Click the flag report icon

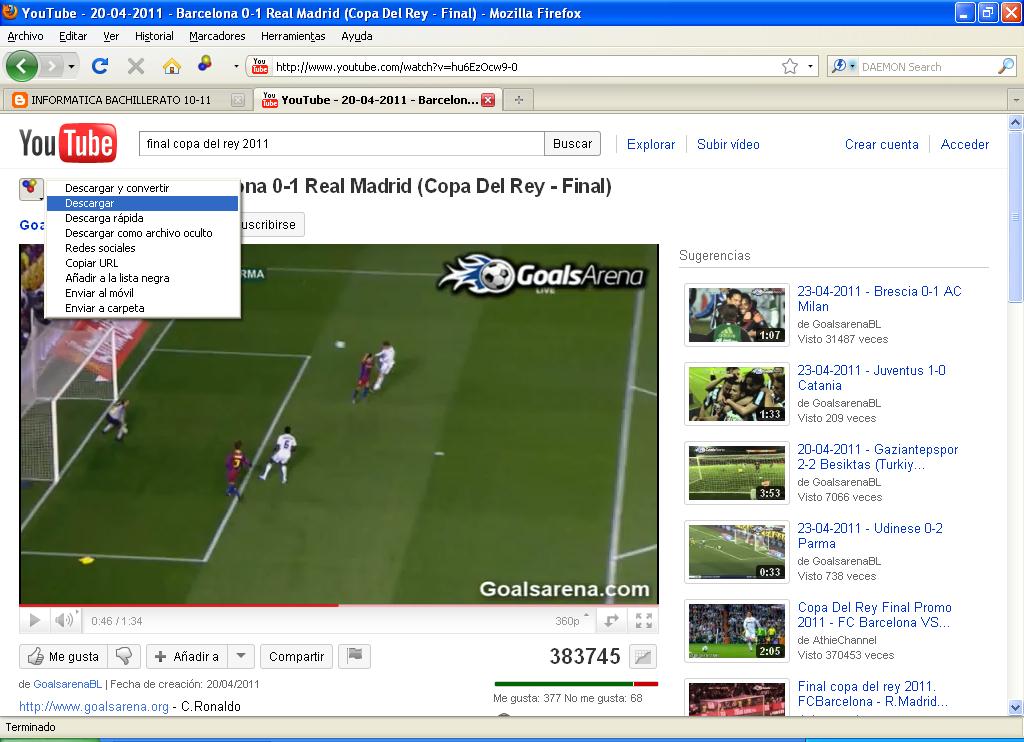(355, 656)
